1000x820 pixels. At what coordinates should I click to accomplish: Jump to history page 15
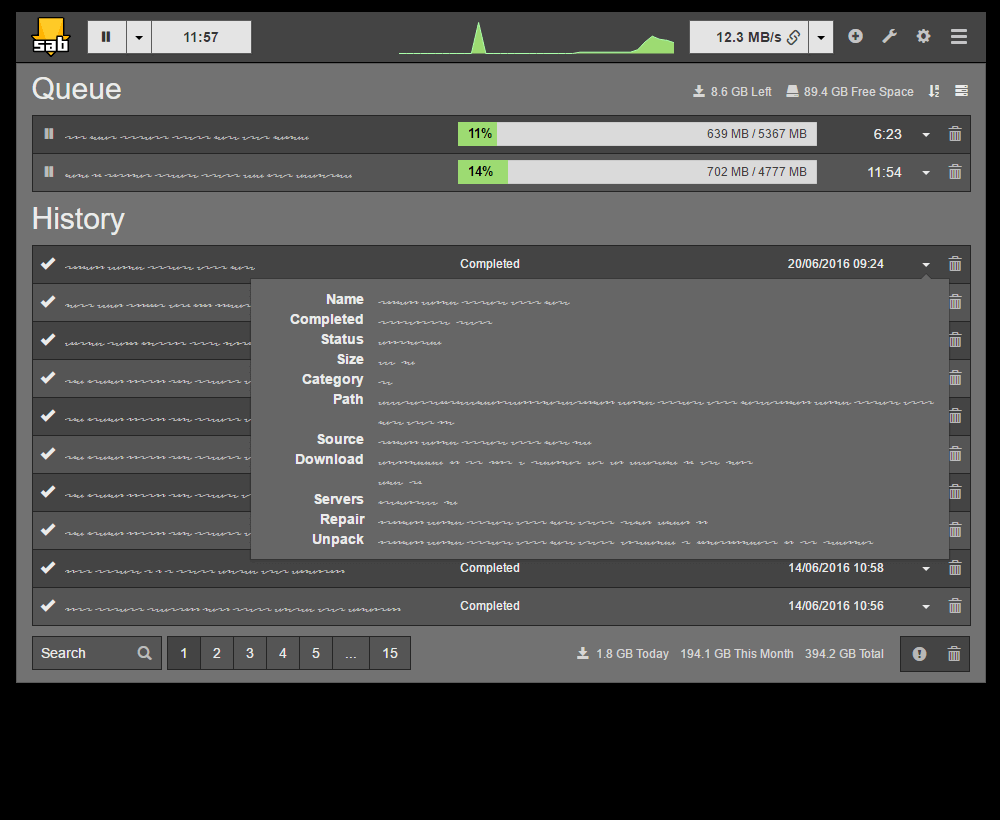pyautogui.click(x=390, y=653)
